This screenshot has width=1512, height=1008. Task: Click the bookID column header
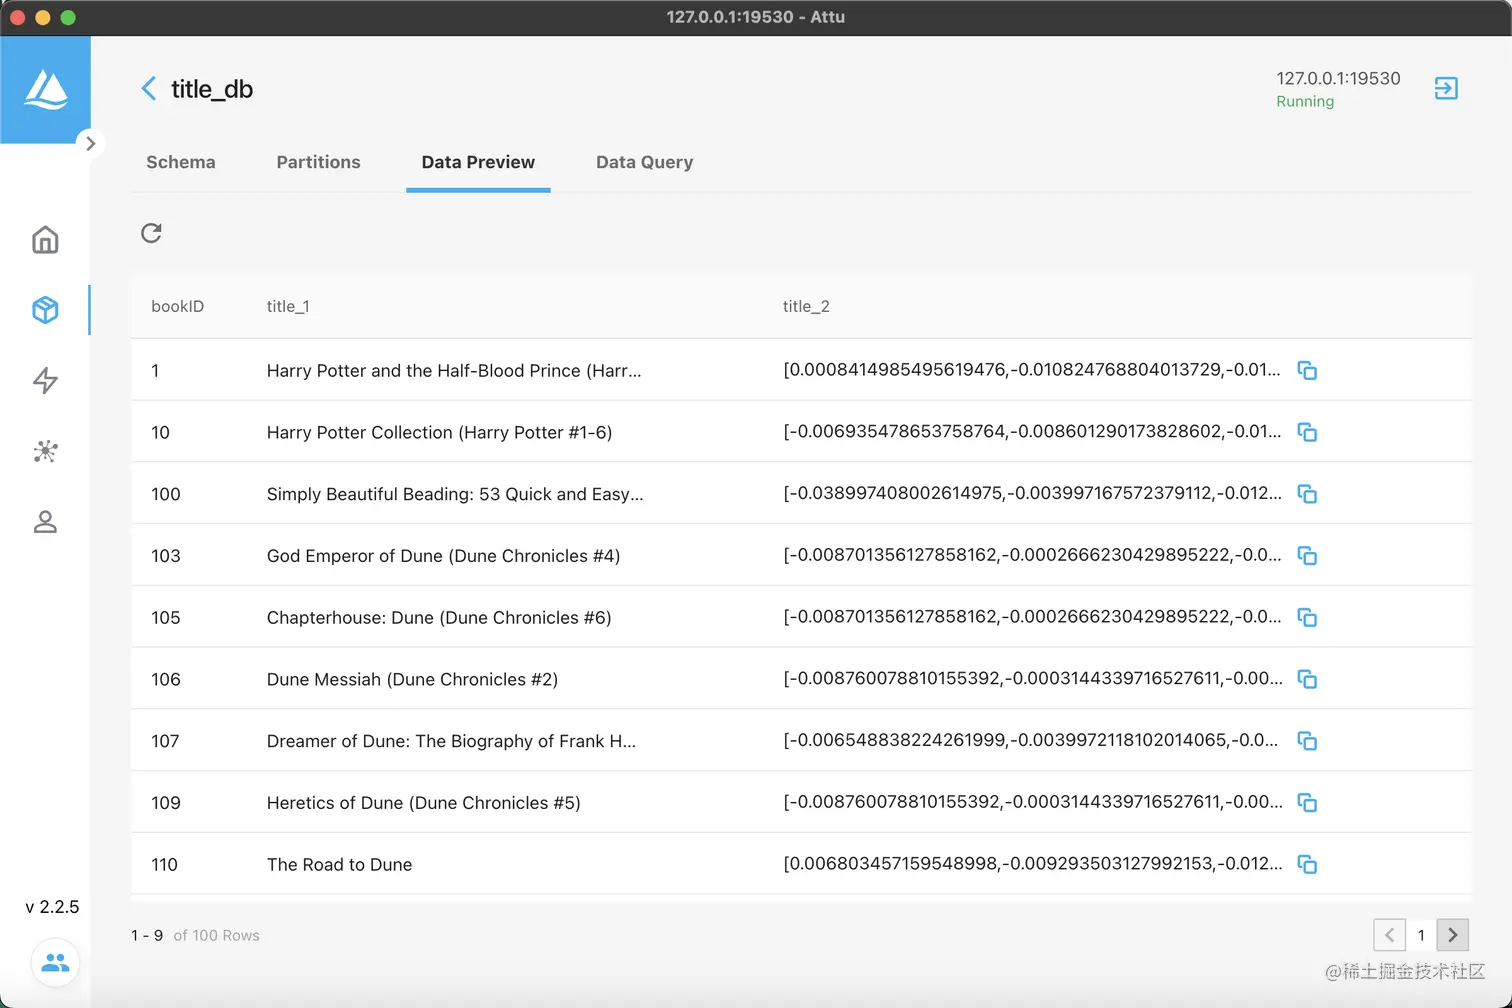177,306
